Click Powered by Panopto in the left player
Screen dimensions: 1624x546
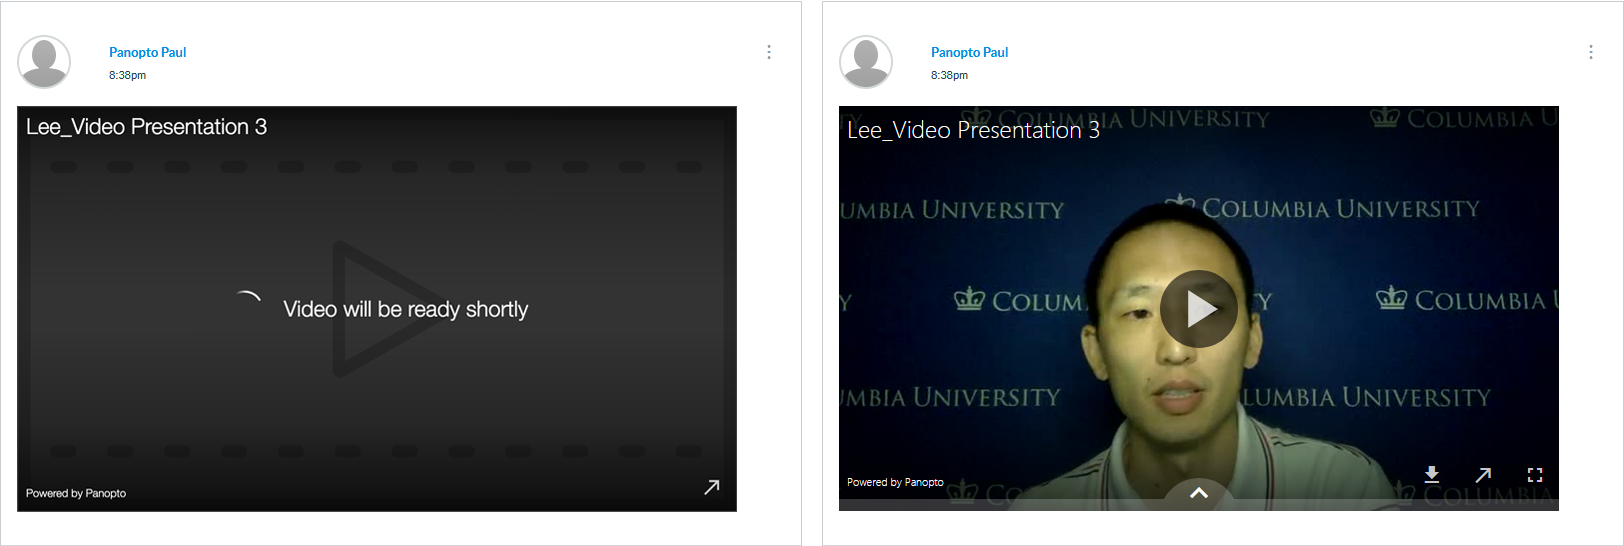[76, 493]
